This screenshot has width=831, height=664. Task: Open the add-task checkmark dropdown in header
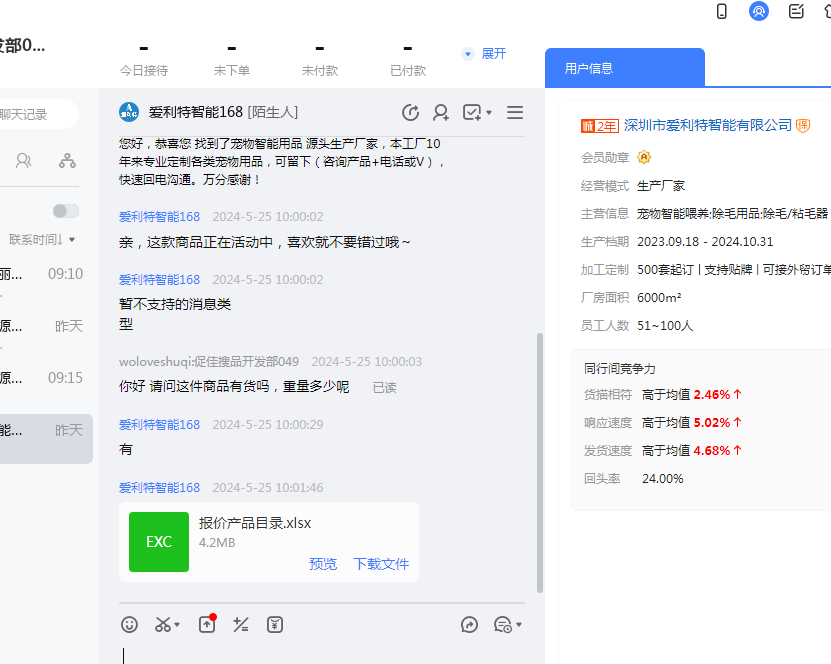[477, 113]
